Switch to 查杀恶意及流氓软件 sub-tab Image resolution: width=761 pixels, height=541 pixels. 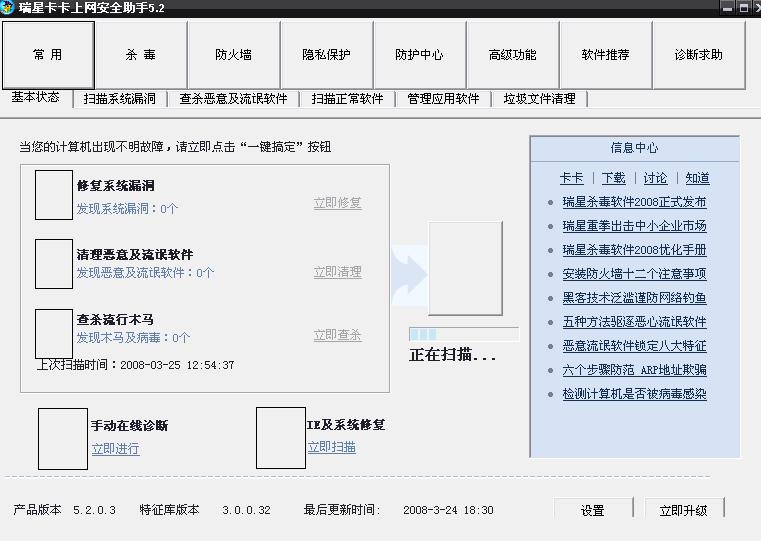click(x=233, y=99)
